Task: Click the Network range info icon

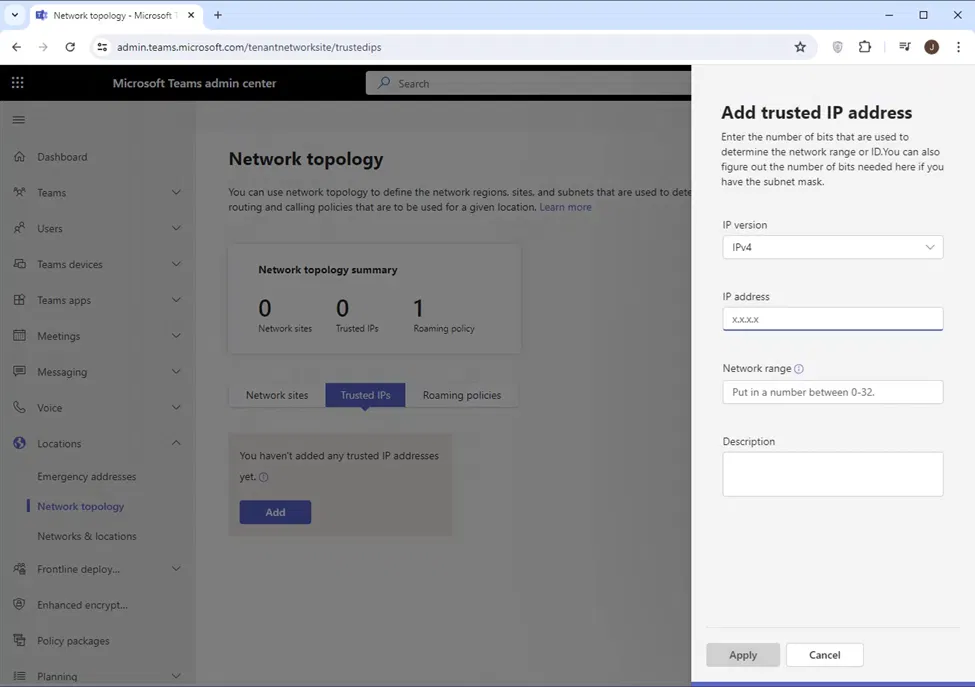Action: coord(799,369)
